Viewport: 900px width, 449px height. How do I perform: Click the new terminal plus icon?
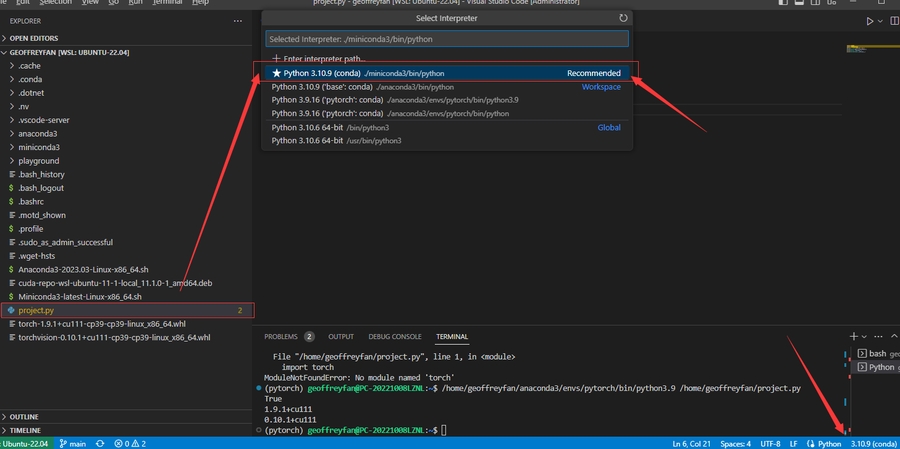point(853,337)
